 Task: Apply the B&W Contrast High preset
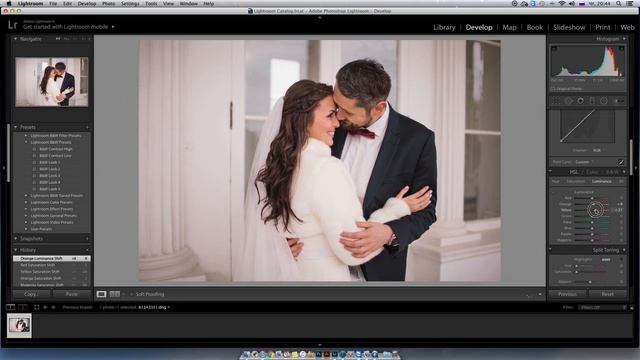[x=56, y=149]
